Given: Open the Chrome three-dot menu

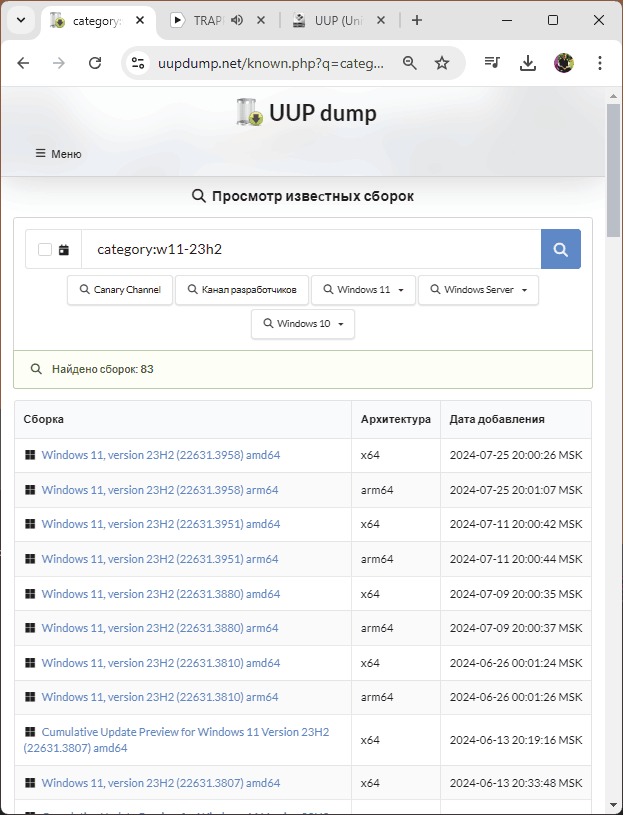Looking at the screenshot, I should pyautogui.click(x=599, y=63).
